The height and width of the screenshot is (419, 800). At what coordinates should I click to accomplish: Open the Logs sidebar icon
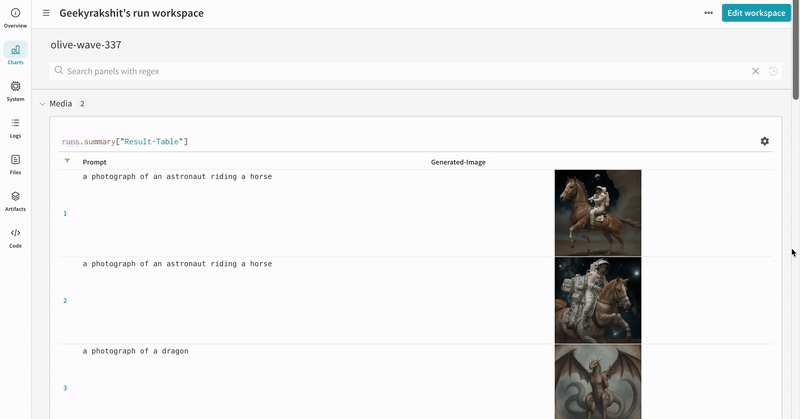tap(15, 127)
